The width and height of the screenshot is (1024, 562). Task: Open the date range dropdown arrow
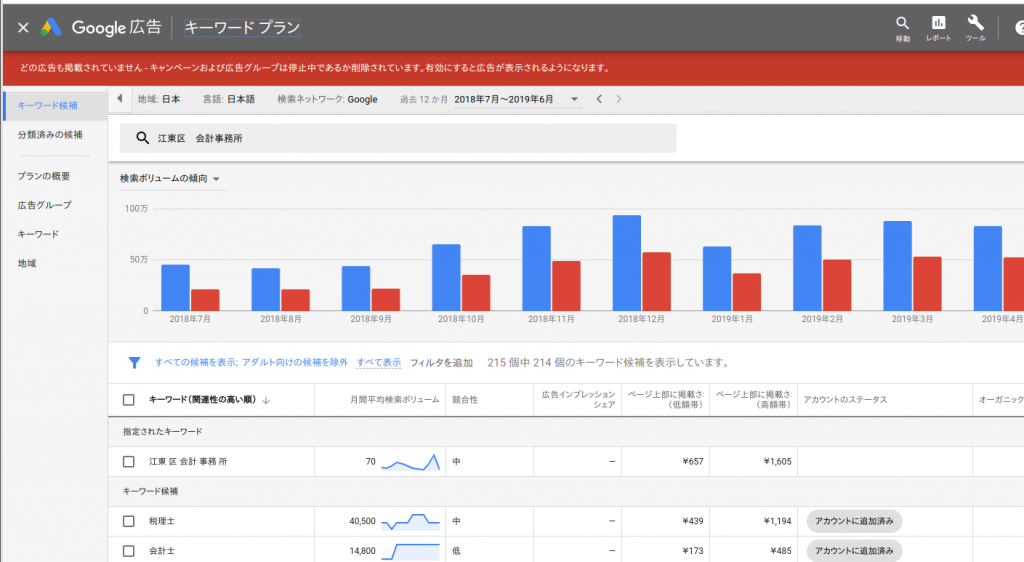574,99
